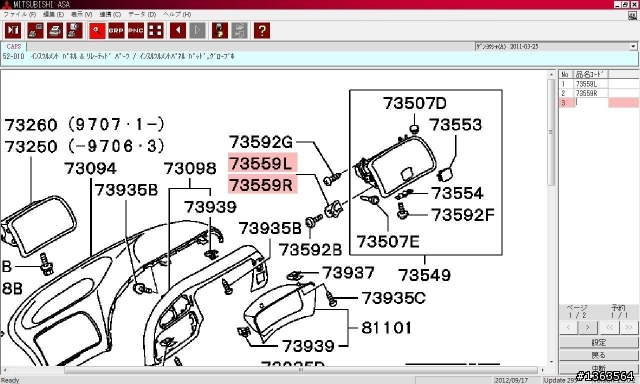Screen dimensions: 640x384
Task: Click the print with document preview icon
Action: 74,31
